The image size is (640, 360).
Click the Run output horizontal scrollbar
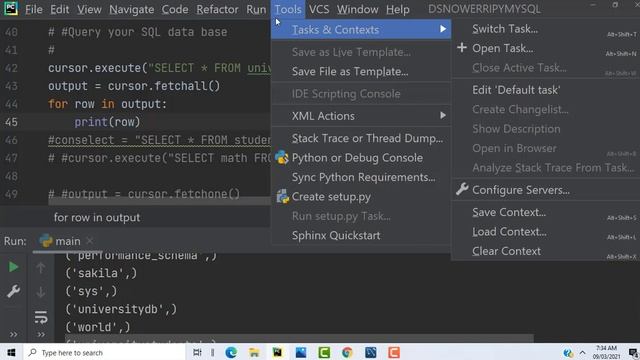tap(299, 339)
